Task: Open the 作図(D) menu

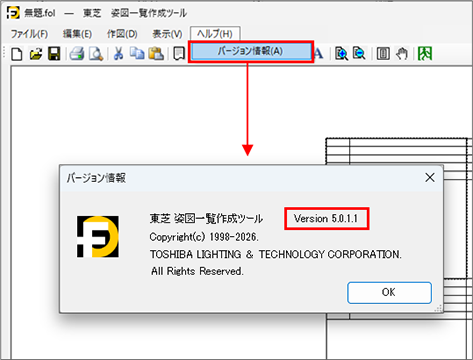Action: (x=122, y=34)
